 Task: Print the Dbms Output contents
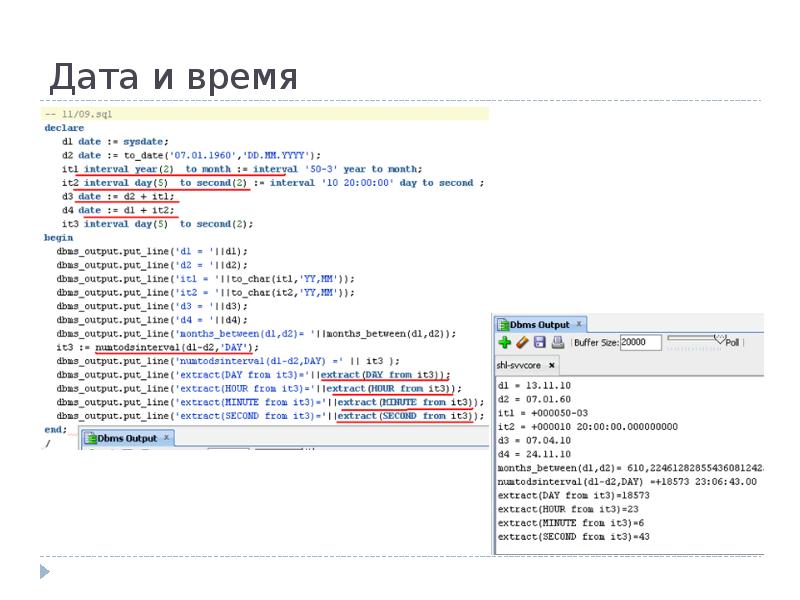[x=557, y=340]
